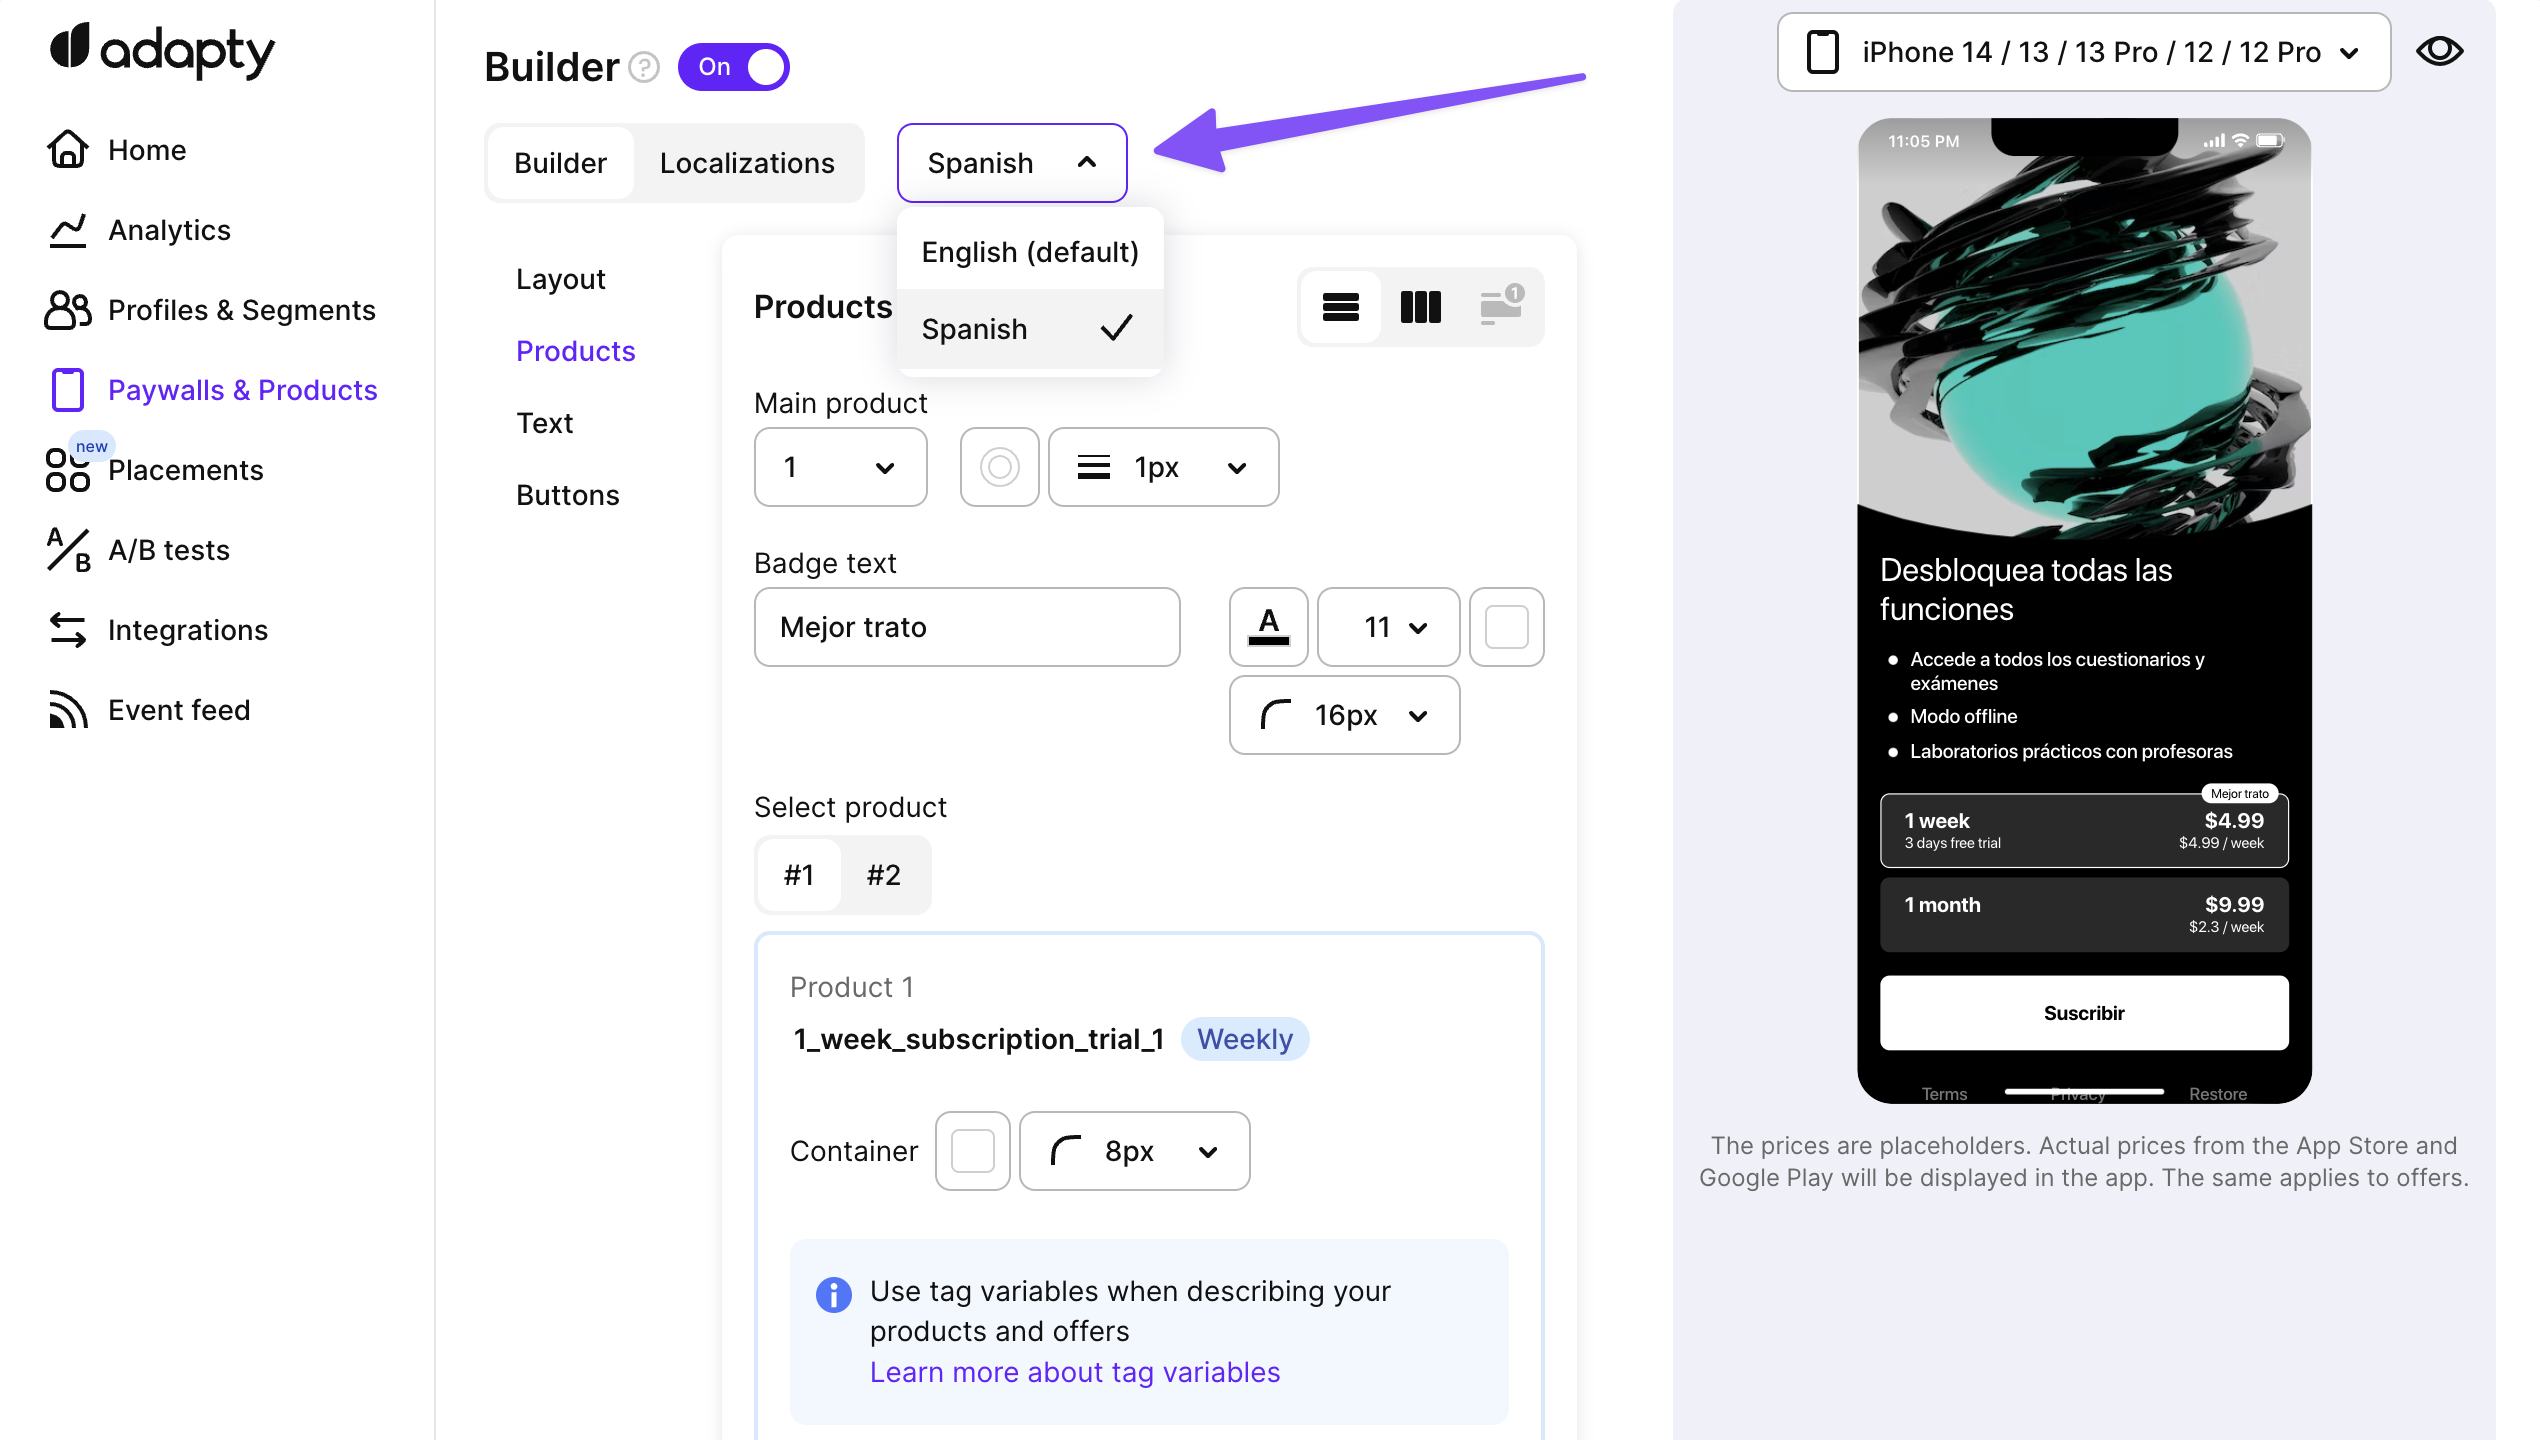Open the Buttons settings section
Screen dimensions: 2540x1440
pyautogui.click(x=567, y=495)
